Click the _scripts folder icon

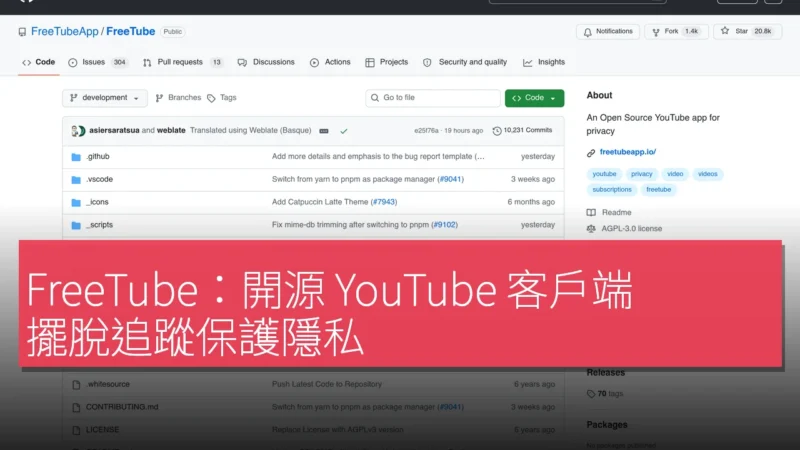[76, 226]
